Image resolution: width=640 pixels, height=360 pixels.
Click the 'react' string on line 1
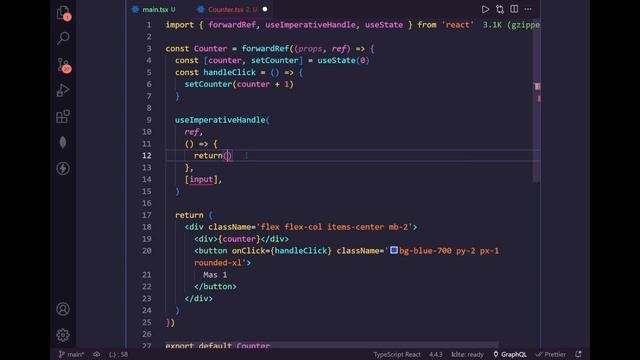pos(457,25)
